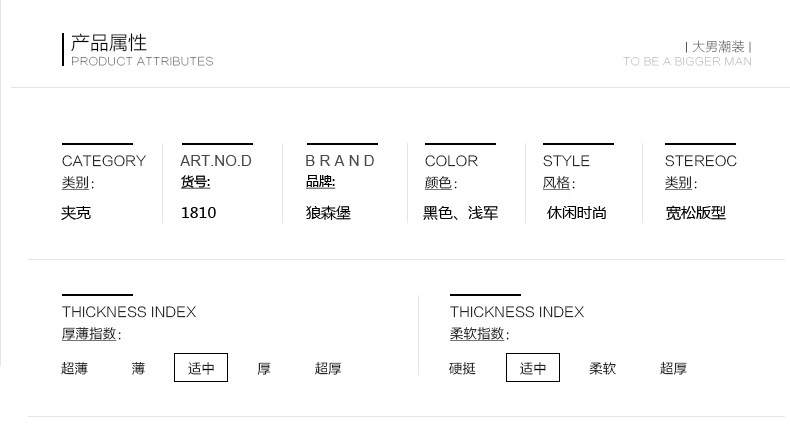The height and width of the screenshot is (426, 790).
Task: Select the 厚 thickness option
Action: pos(264,369)
